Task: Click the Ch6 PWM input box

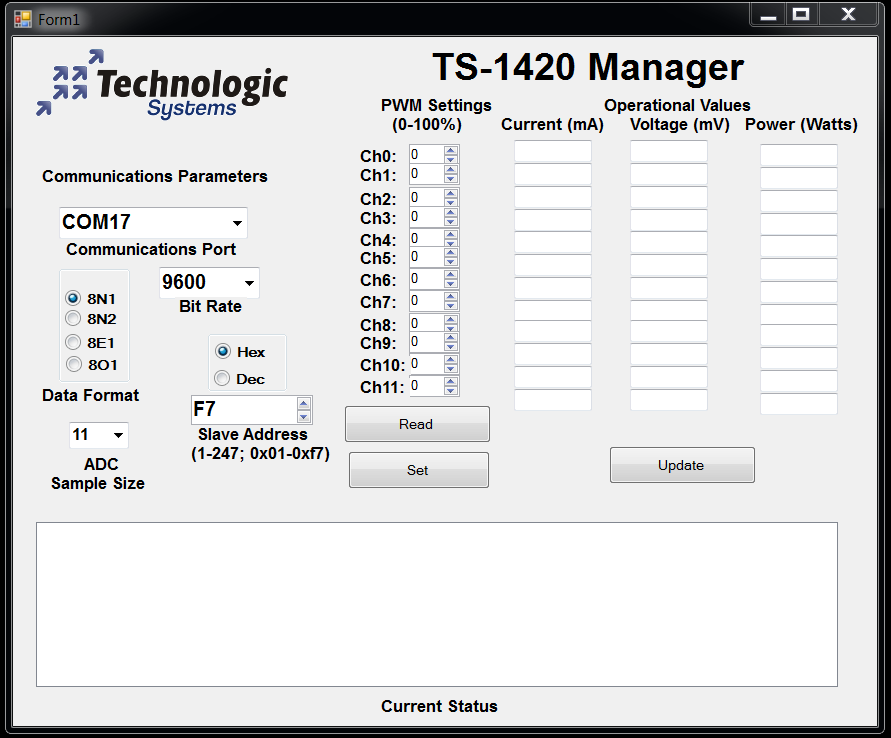Action: point(427,279)
